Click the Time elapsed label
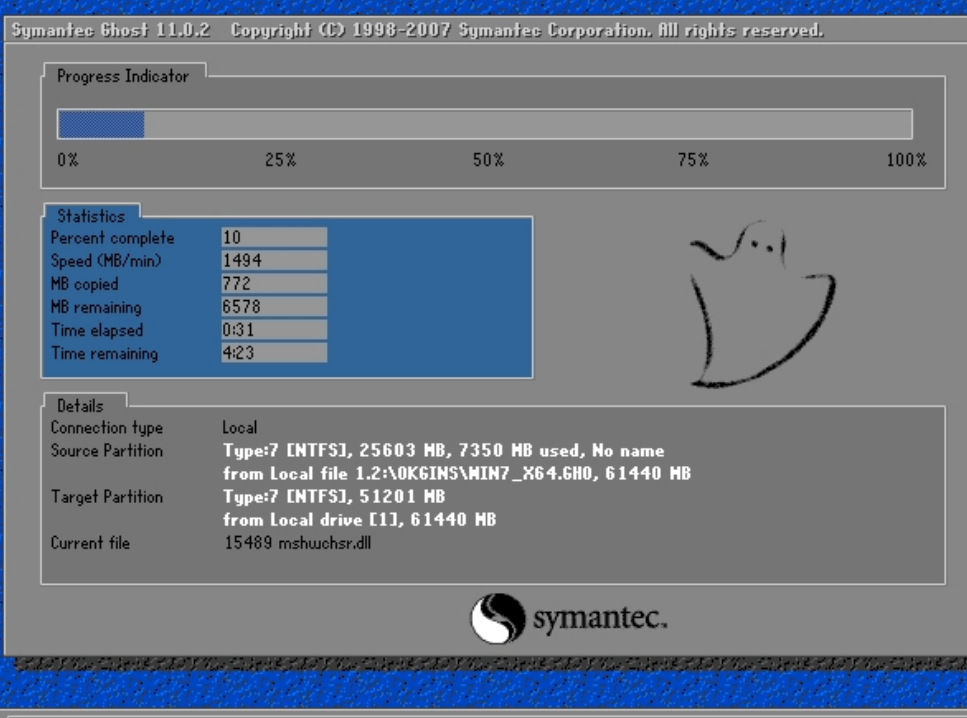Viewport: 967px width, 718px height. point(97,331)
